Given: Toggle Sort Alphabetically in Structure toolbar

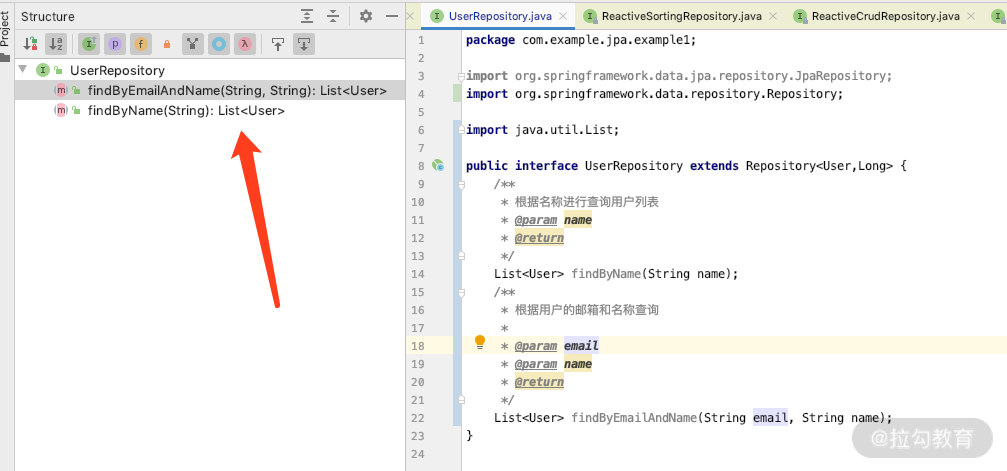Looking at the screenshot, I should click(57, 44).
